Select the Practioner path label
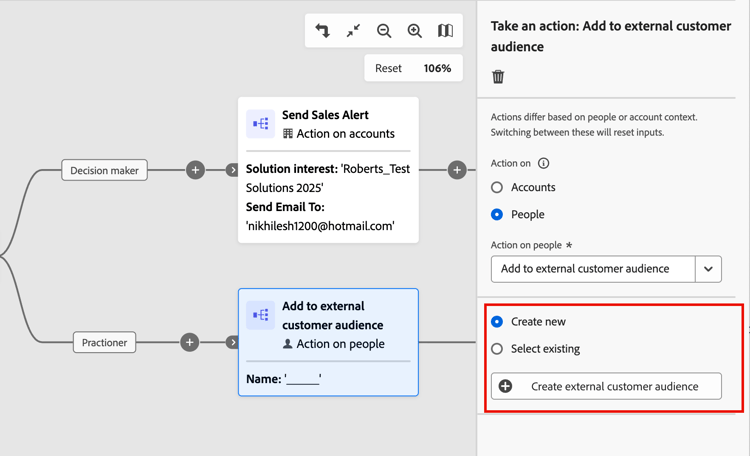The image size is (750, 456). coord(105,342)
